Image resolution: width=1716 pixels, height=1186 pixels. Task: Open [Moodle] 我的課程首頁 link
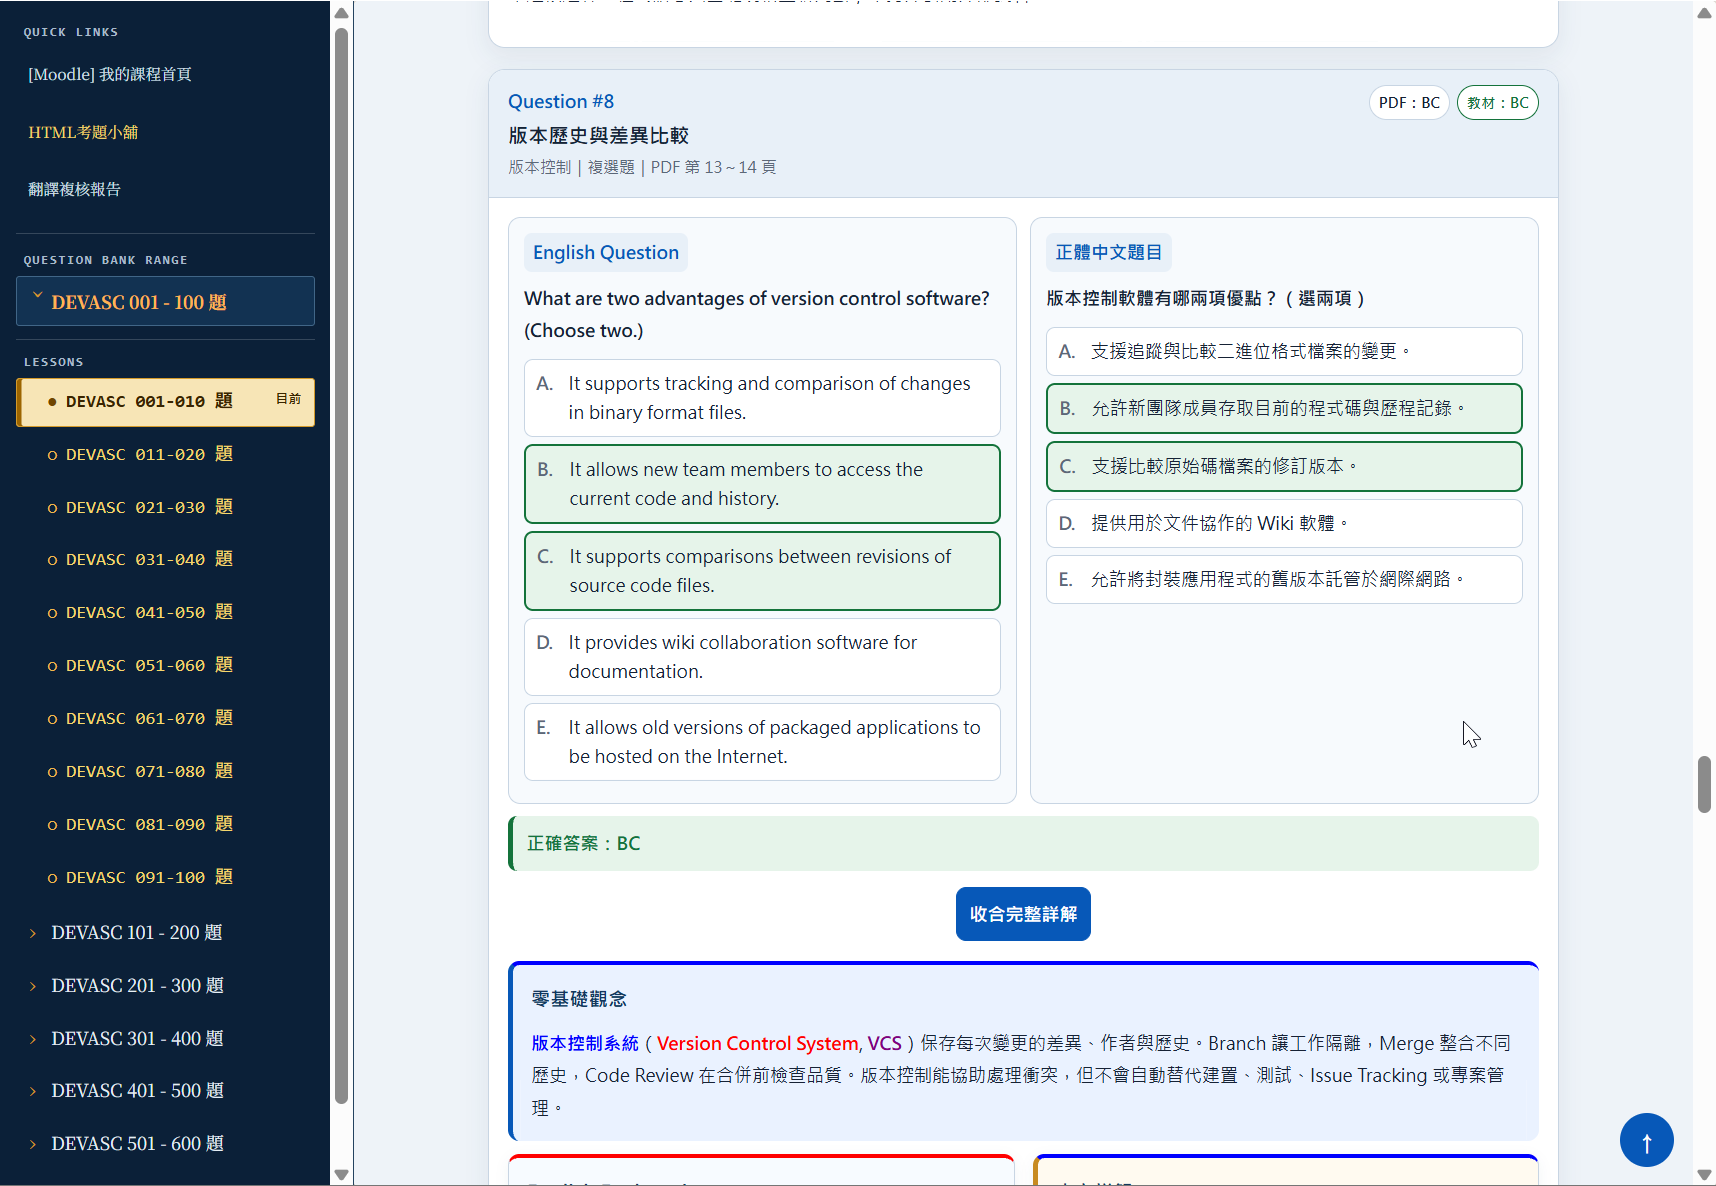click(x=110, y=74)
